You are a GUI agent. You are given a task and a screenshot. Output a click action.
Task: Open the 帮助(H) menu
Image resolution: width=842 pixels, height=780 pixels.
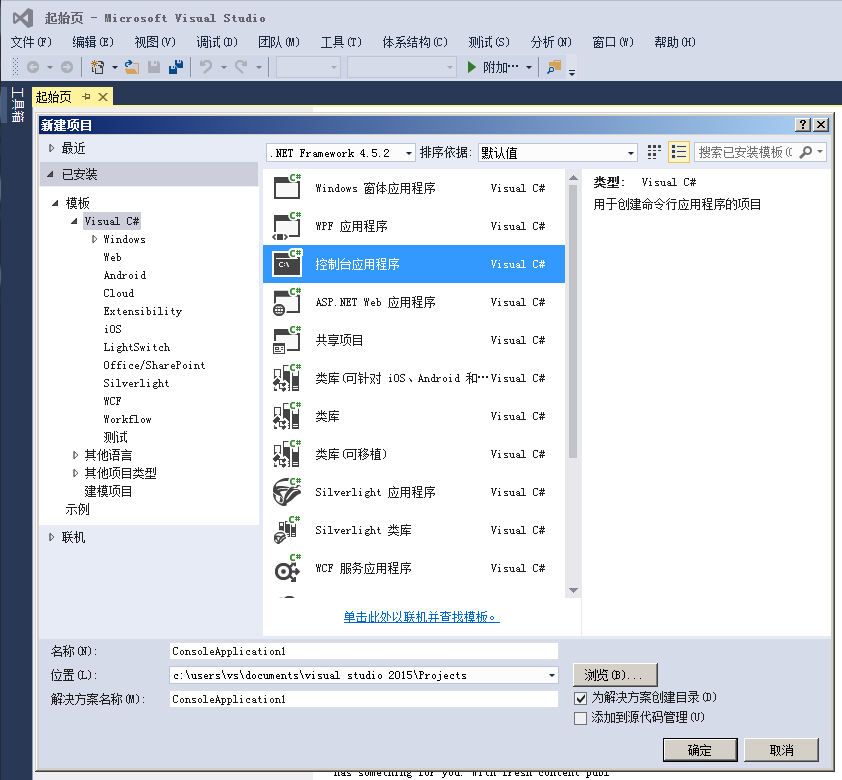675,42
